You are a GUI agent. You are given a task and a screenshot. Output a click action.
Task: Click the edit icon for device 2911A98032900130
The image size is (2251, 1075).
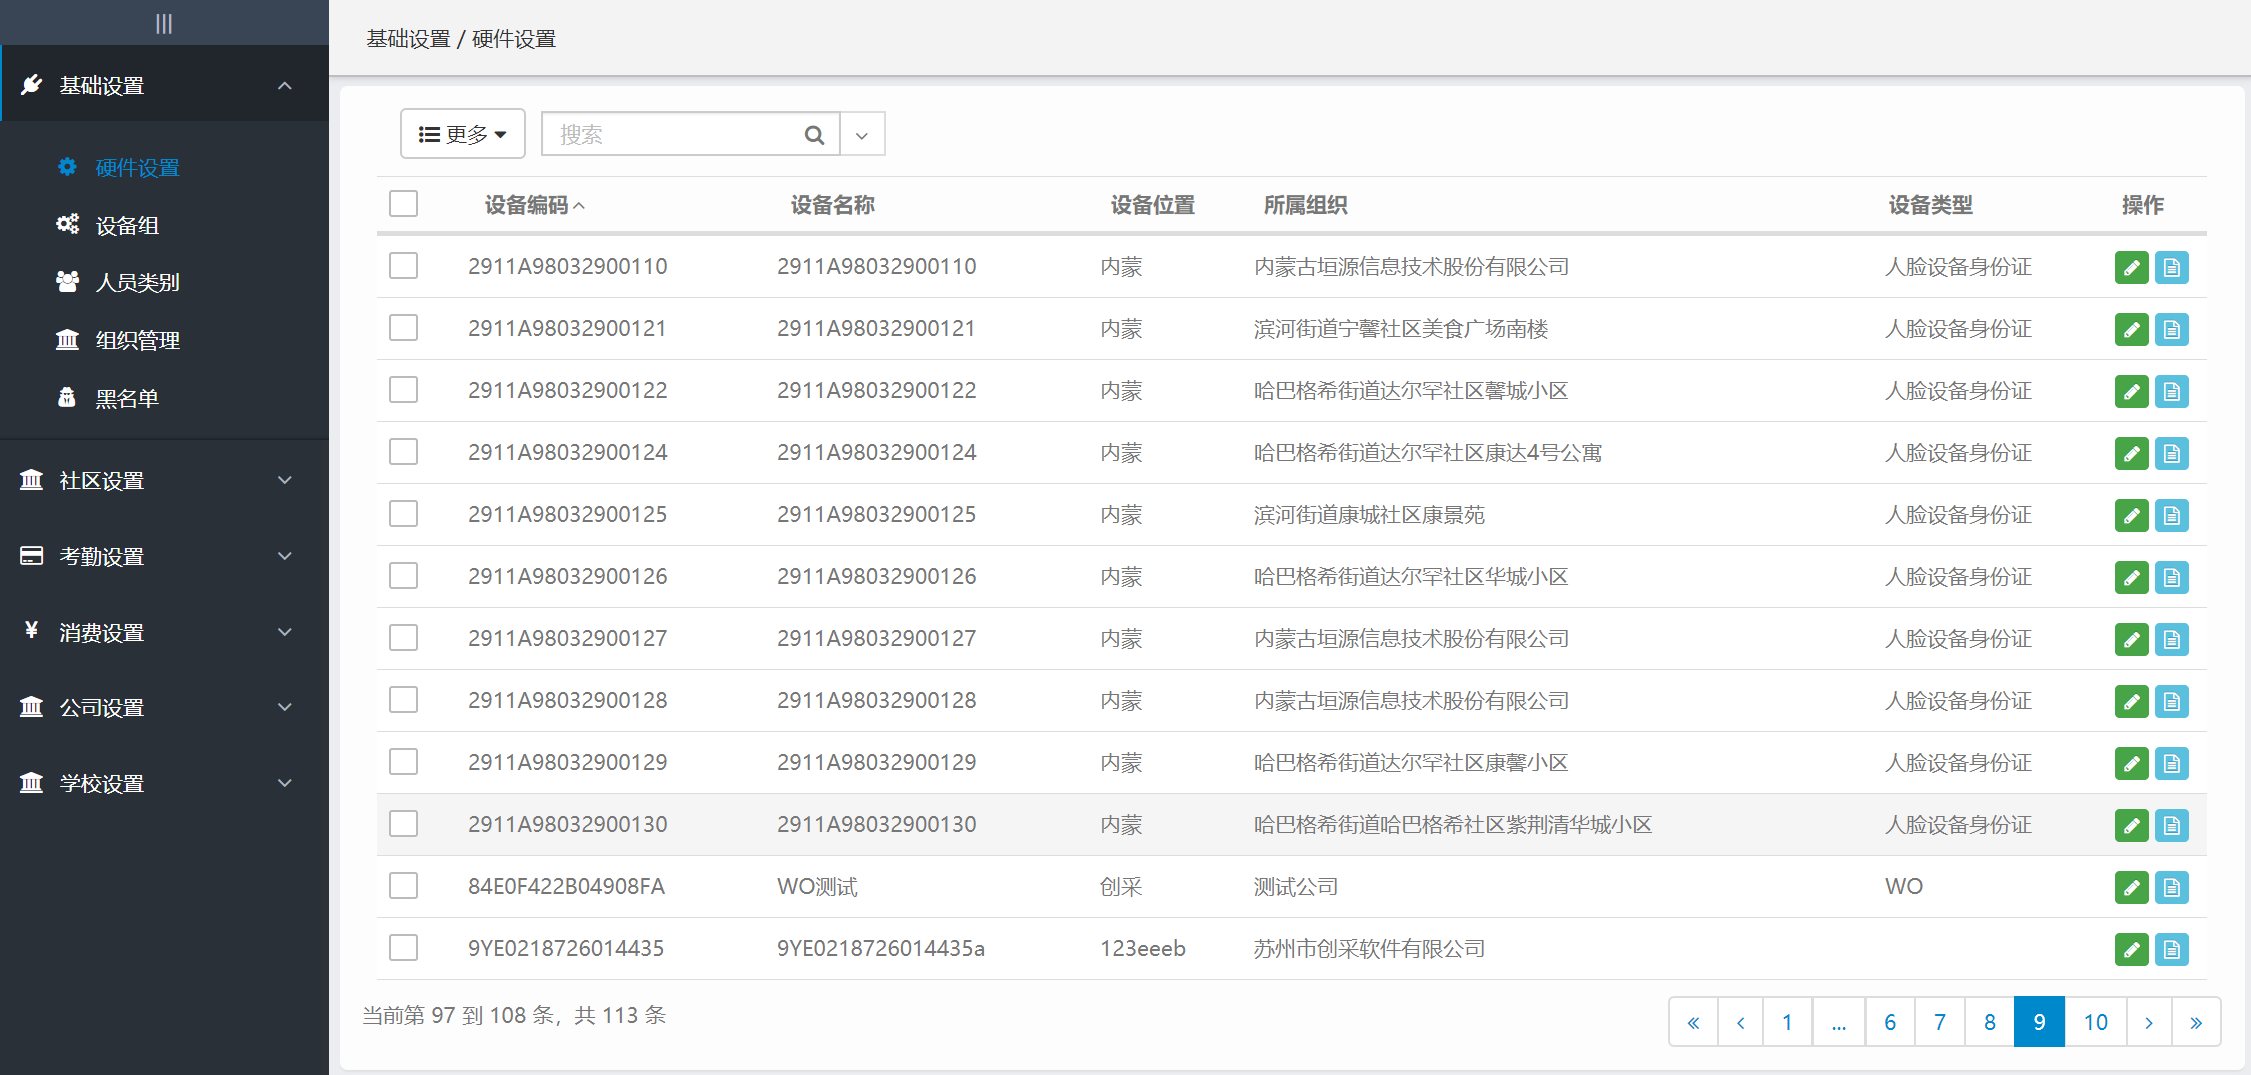pos(2131,825)
